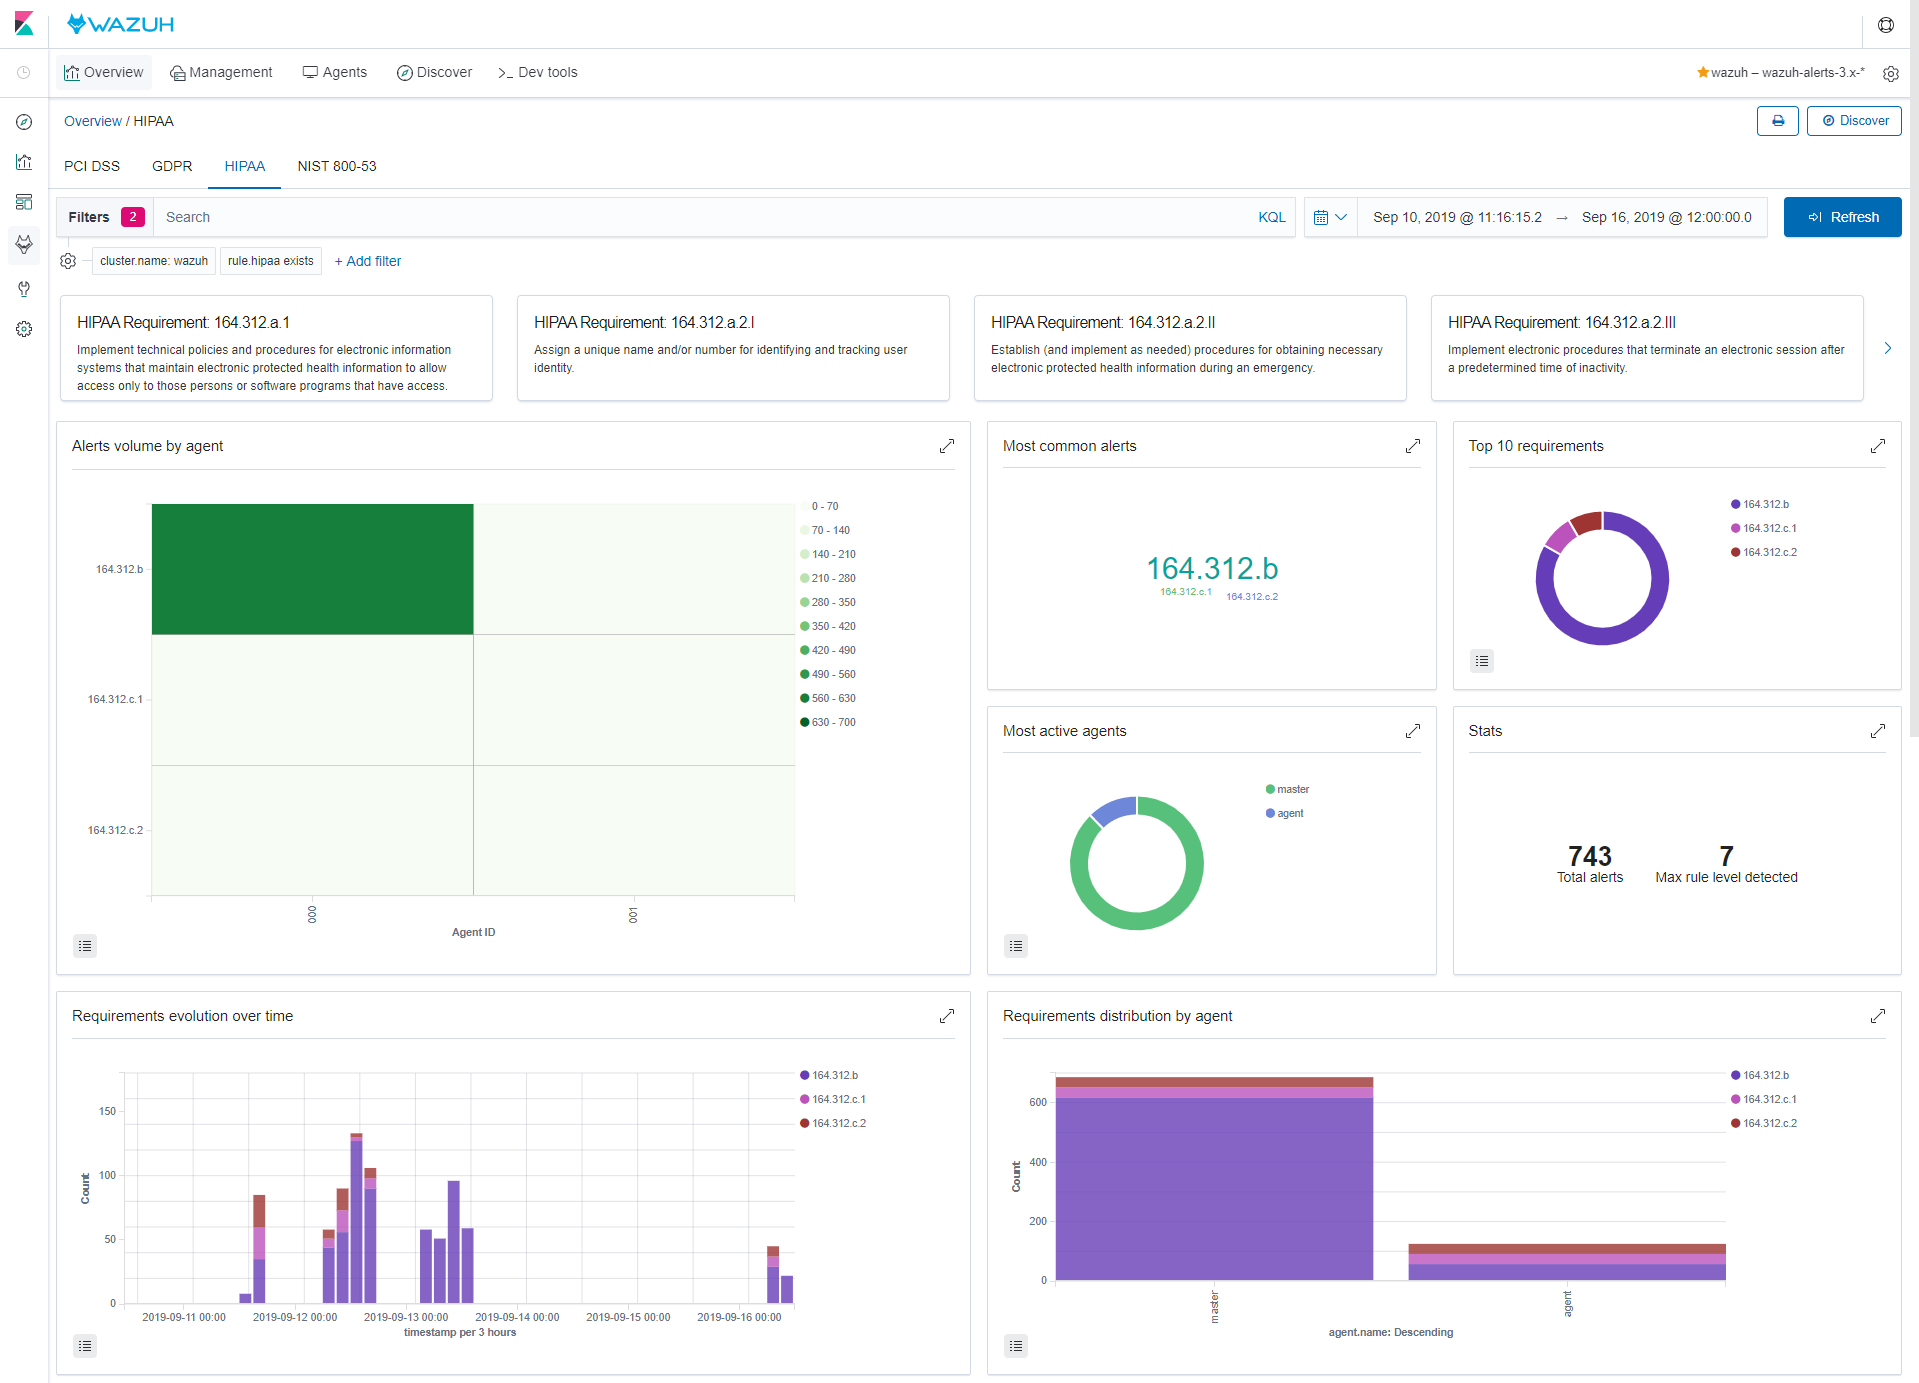Switch to the GDPR tab
The image size is (1919, 1383).
(x=172, y=166)
